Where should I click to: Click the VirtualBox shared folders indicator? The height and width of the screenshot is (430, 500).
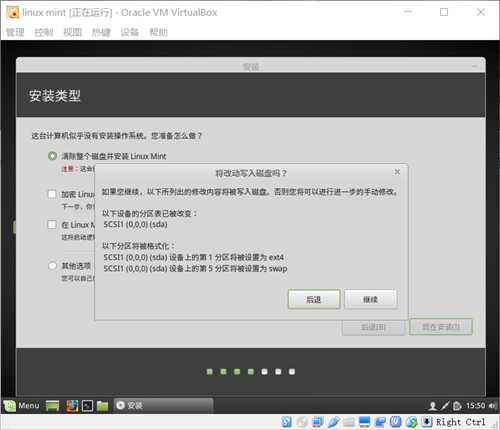pos(349,422)
